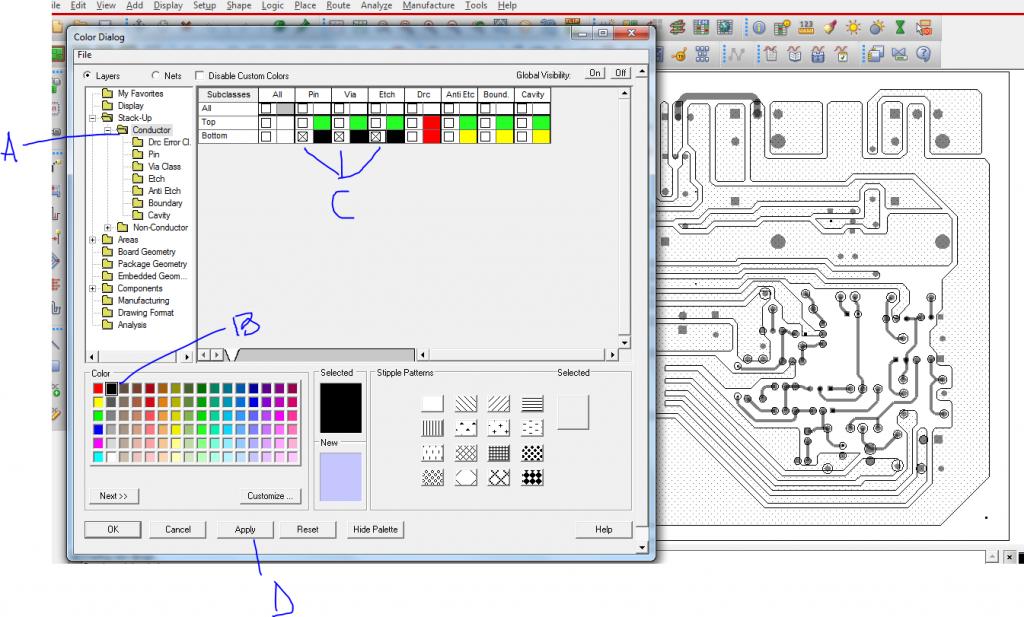This screenshot has height=617, width=1024.
Task: Click the globe grid toolbar icon
Action: tap(724, 27)
